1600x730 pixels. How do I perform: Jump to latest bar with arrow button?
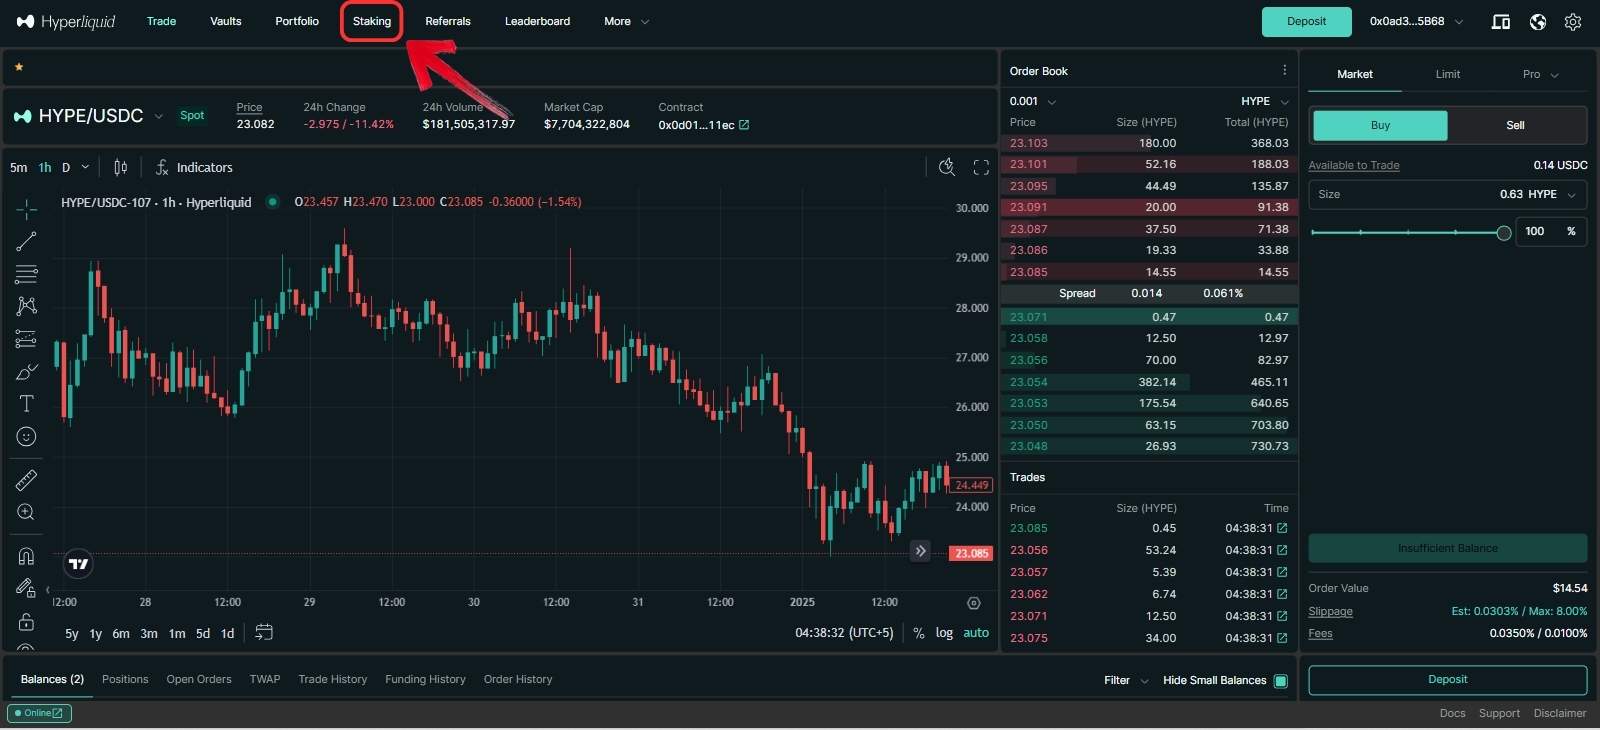[x=921, y=551]
